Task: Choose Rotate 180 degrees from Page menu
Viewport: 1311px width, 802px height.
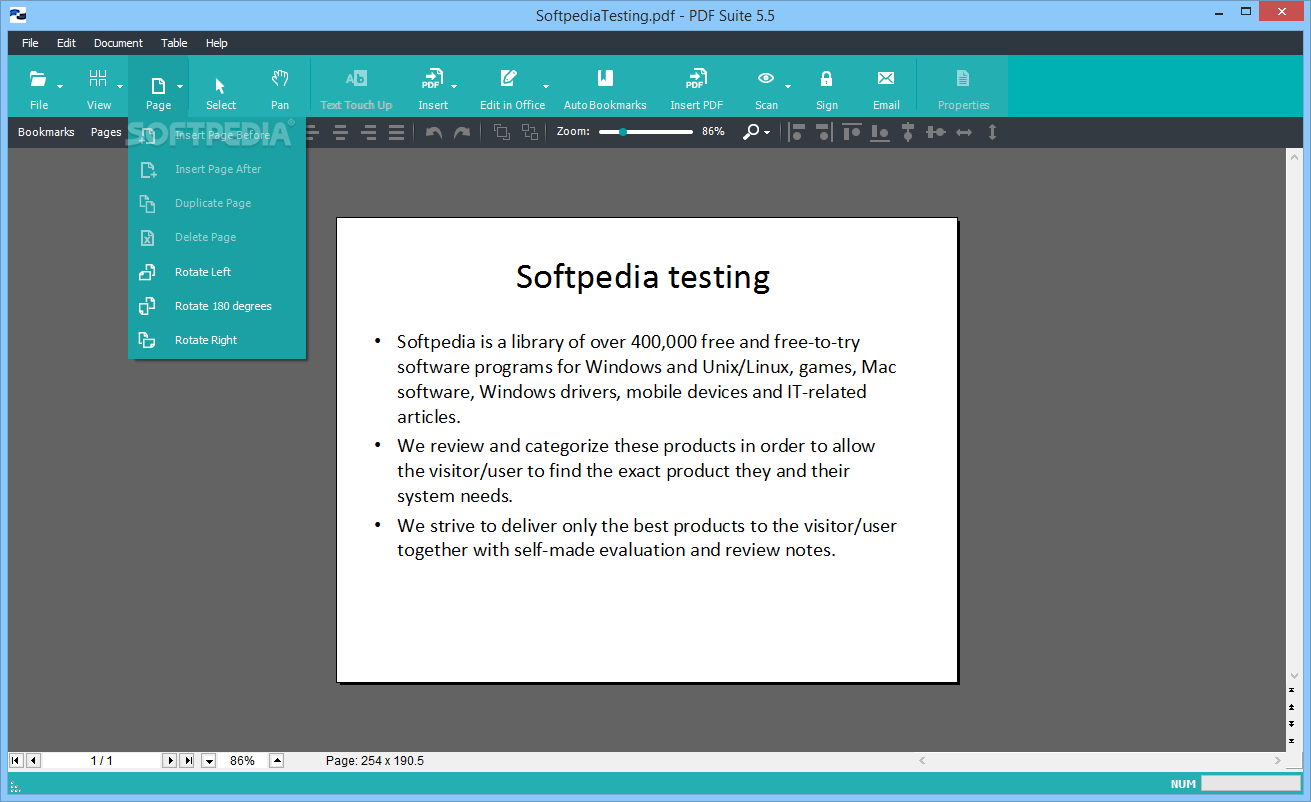Action: [217, 306]
